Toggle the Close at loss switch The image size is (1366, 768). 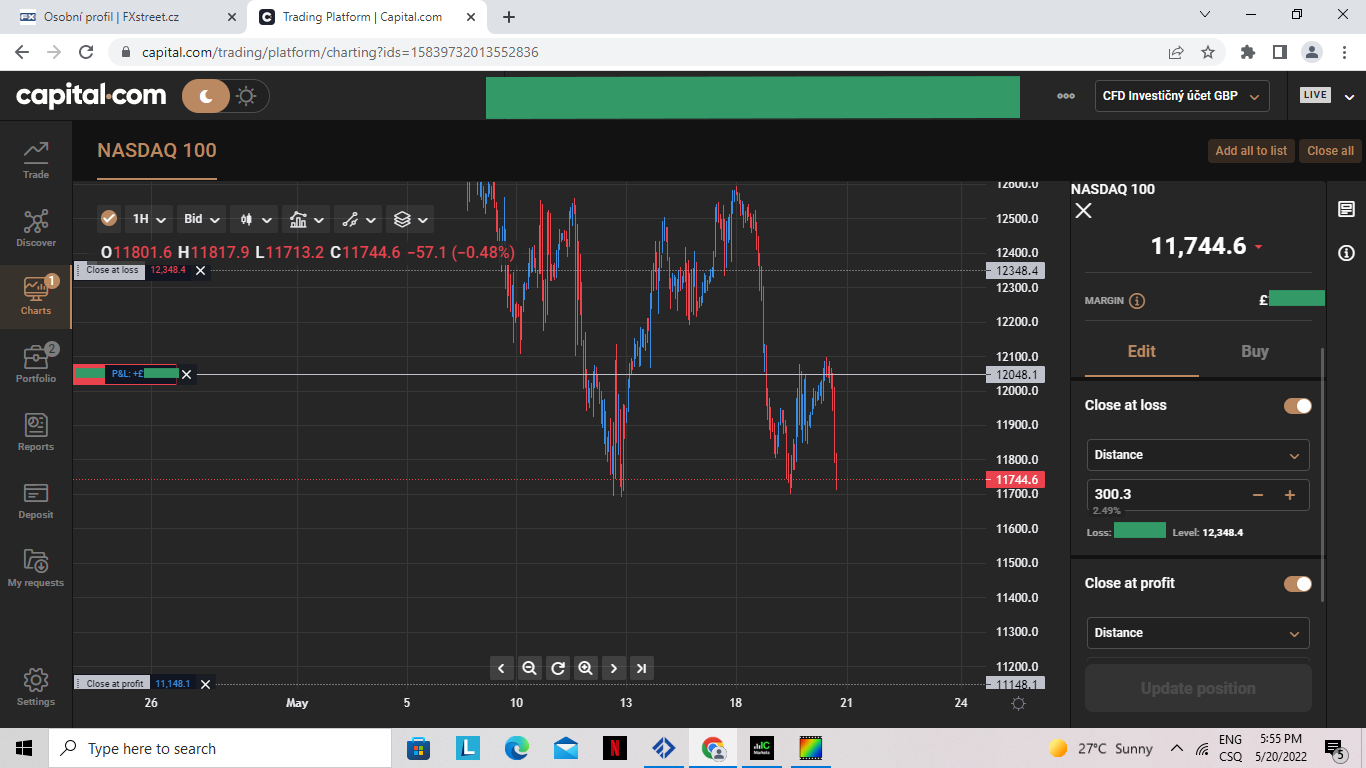pos(1298,405)
